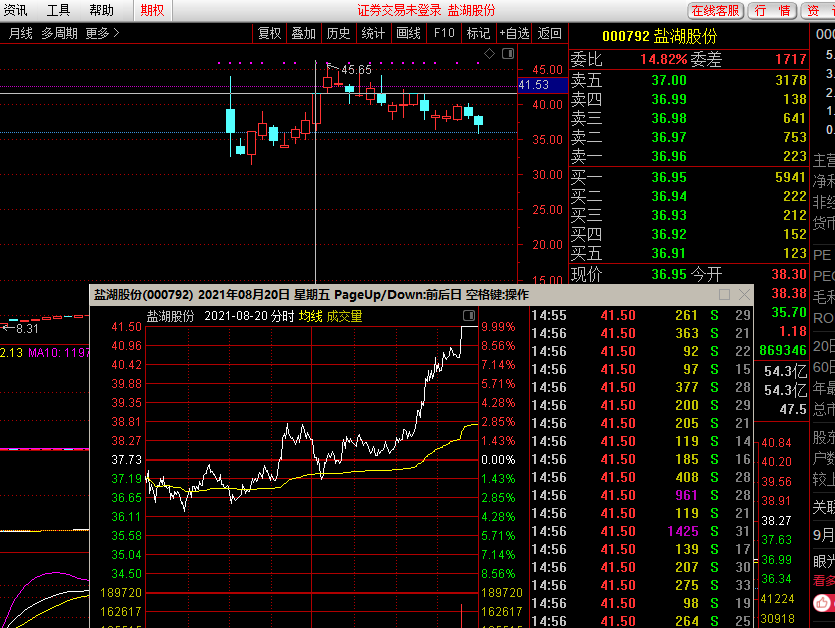Click the 叠加 toolbar item
Screen dimensions: 835x628
[304, 34]
